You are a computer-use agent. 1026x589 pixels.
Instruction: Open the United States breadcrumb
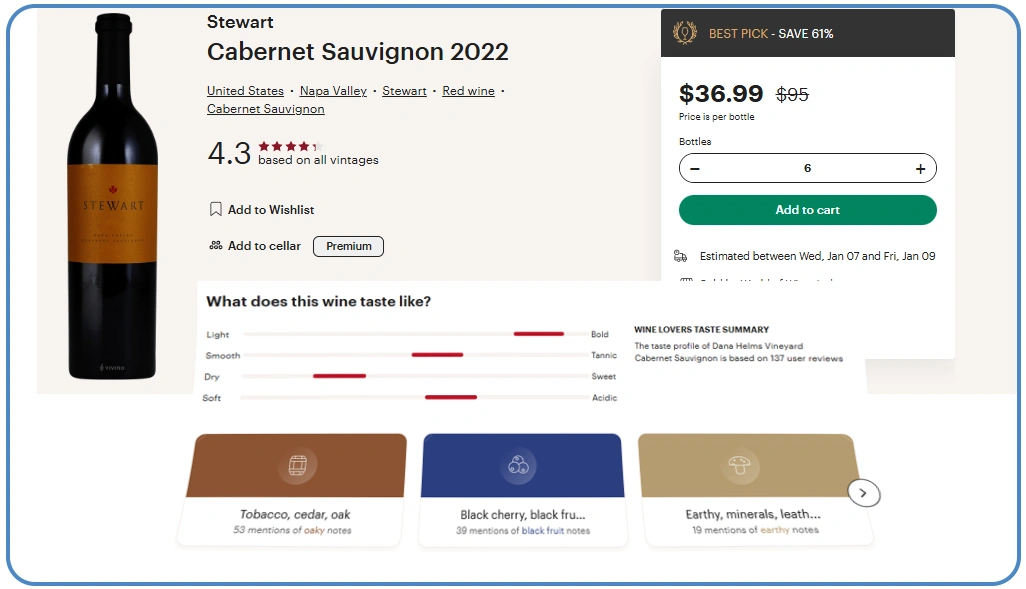[245, 91]
